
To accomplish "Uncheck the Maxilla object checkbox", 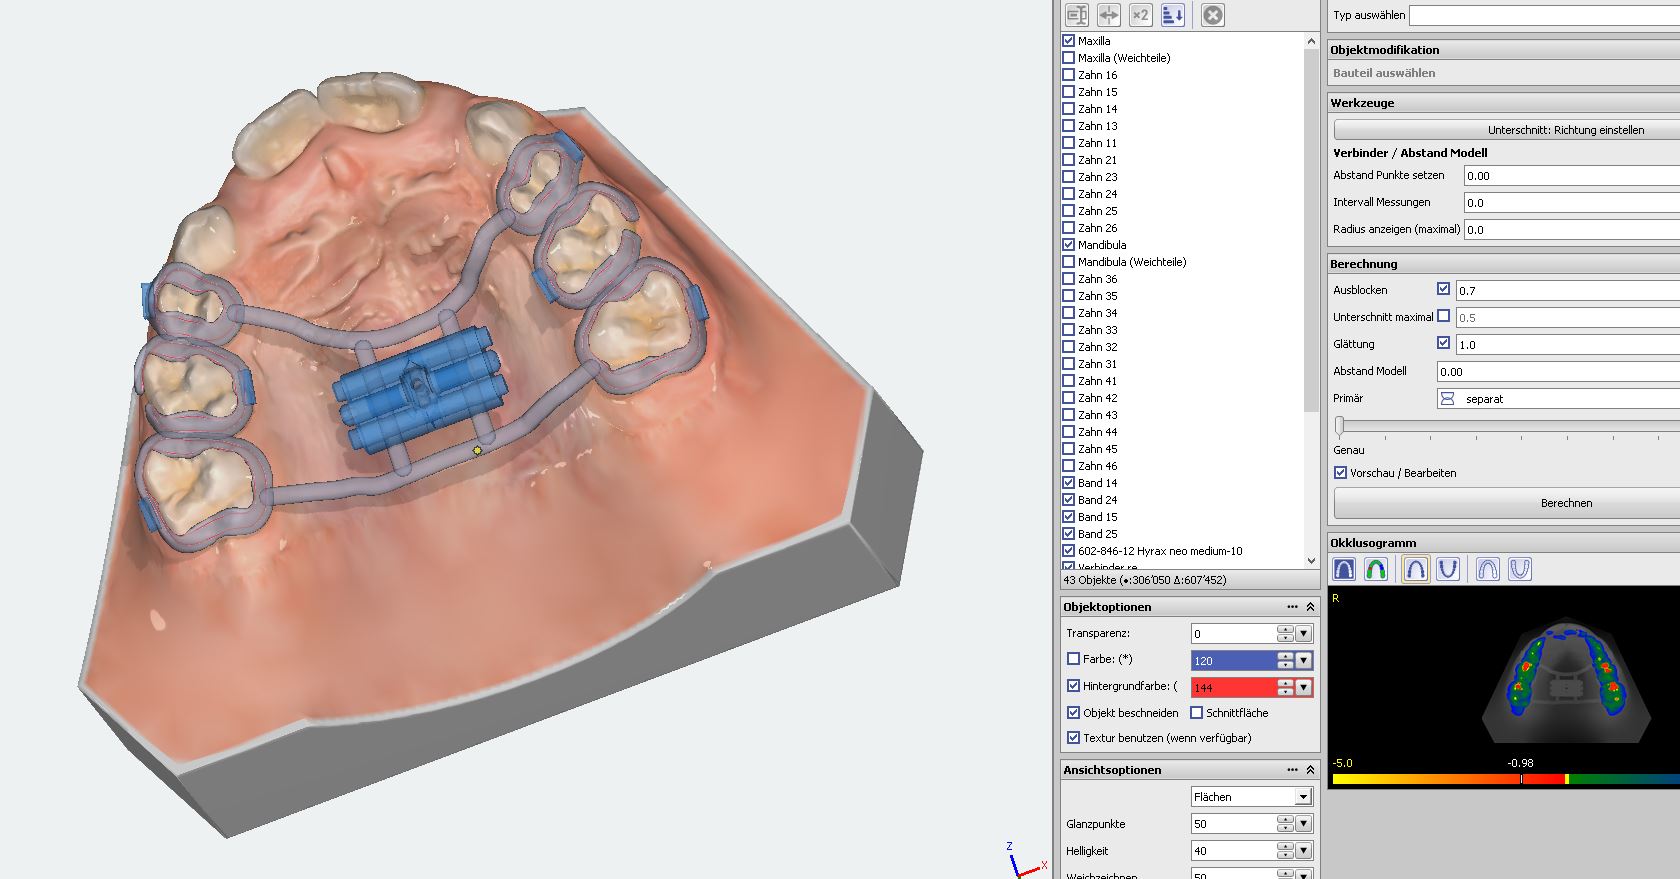I will coord(1069,41).
